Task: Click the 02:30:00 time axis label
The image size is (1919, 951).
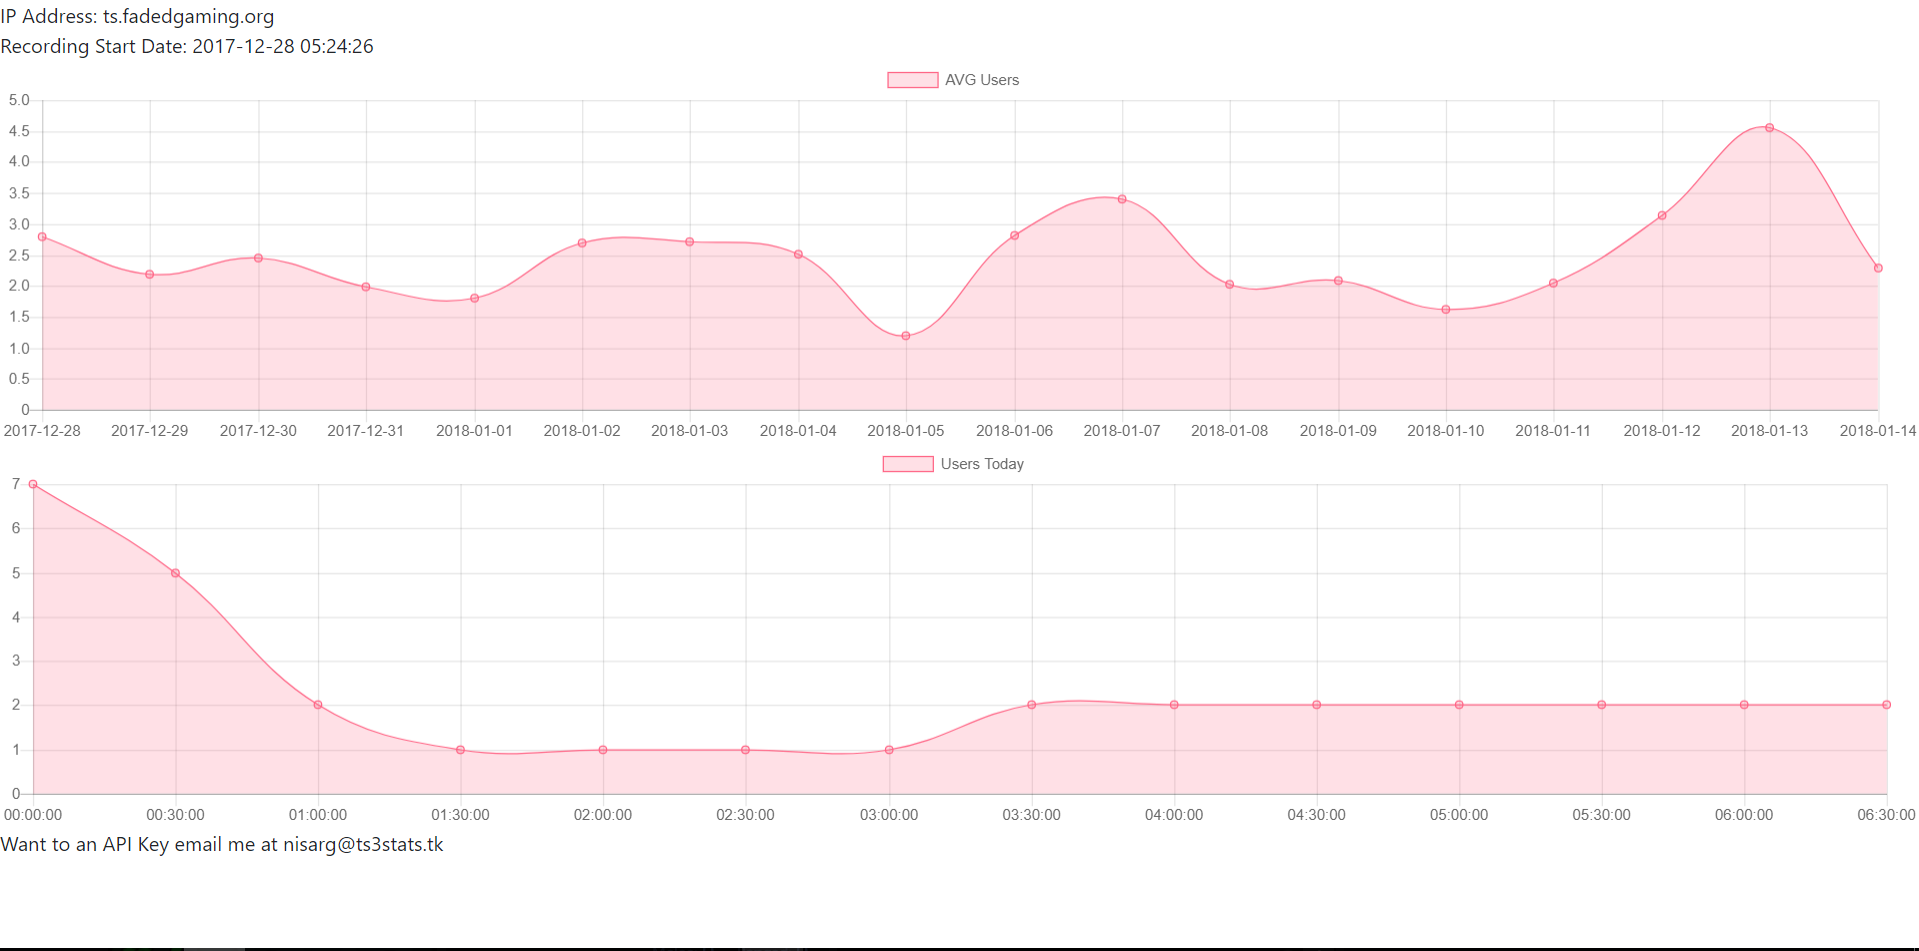Action: [745, 815]
